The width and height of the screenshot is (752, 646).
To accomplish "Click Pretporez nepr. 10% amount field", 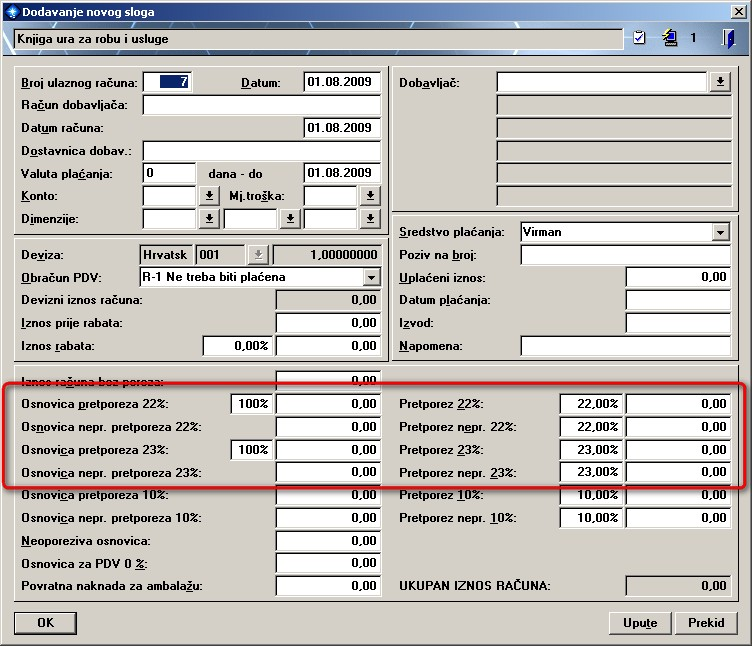I will [x=678, y=518].
